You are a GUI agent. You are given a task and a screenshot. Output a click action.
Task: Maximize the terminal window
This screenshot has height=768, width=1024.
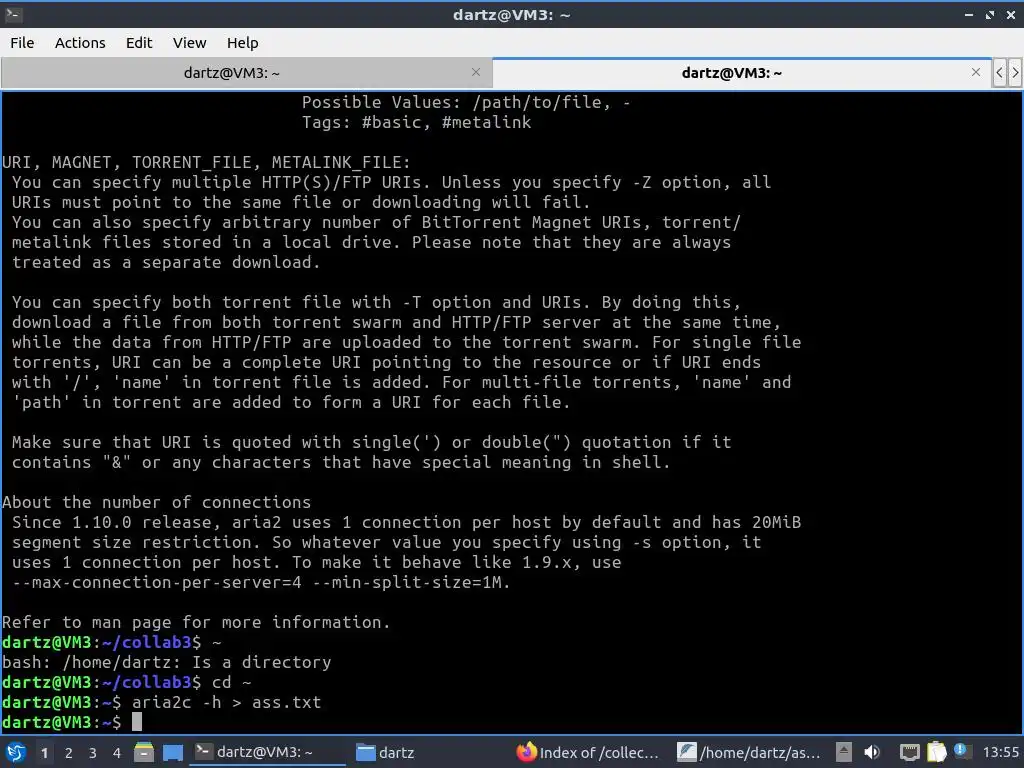(990, 14)
